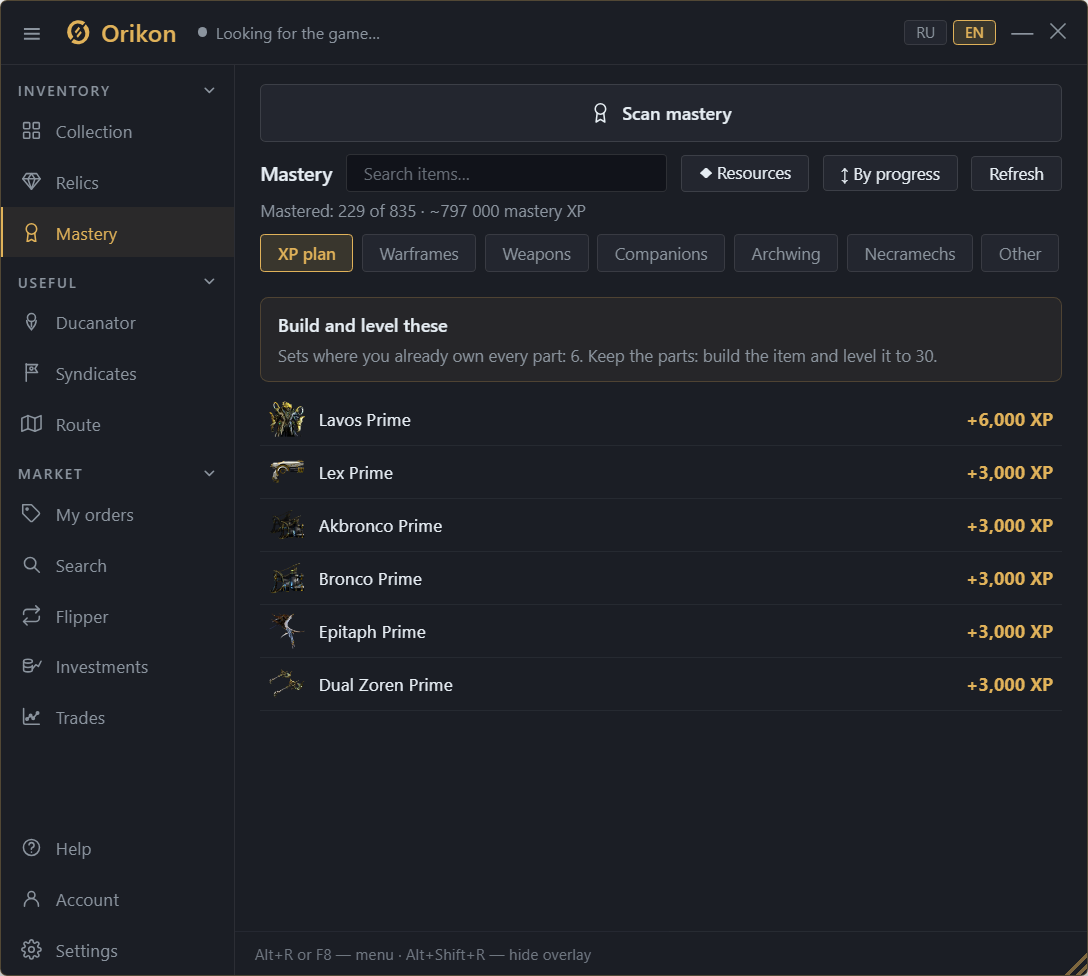This screenshot has height=976, width=1088.
Task: Switch to the Weapons tab
Action: point(536,253)
